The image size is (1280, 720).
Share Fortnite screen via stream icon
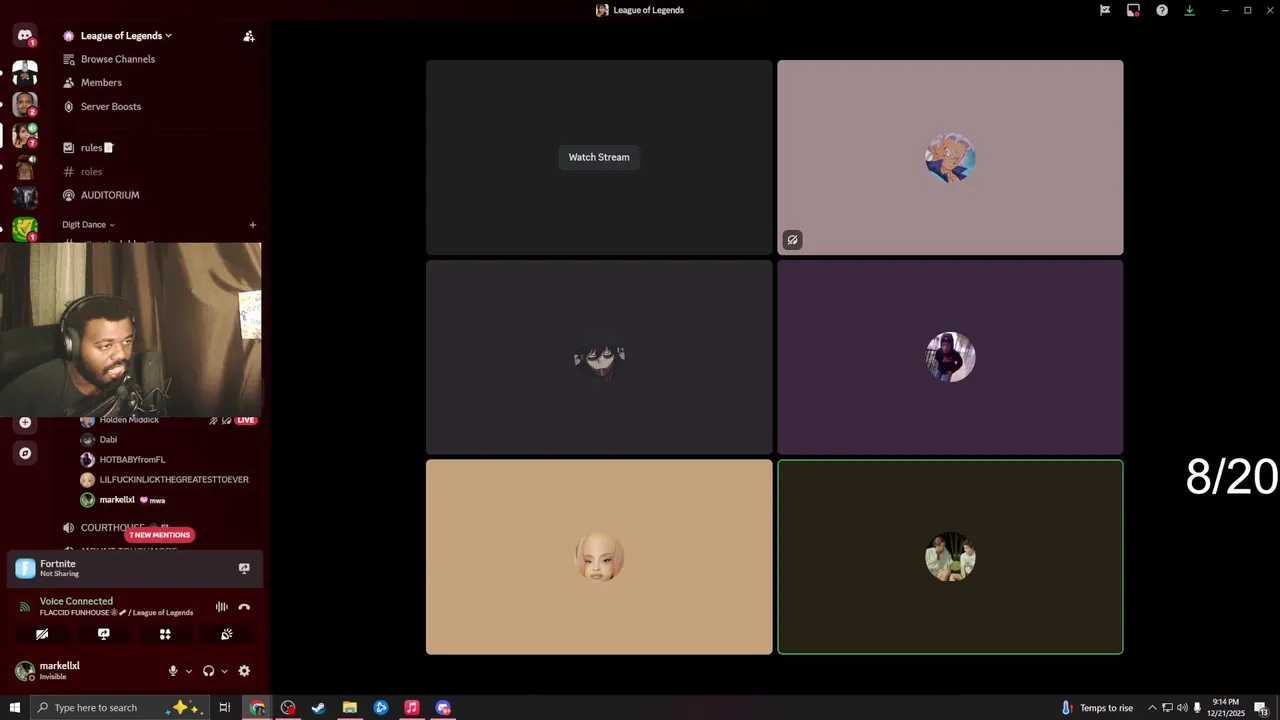coord(244,568)
